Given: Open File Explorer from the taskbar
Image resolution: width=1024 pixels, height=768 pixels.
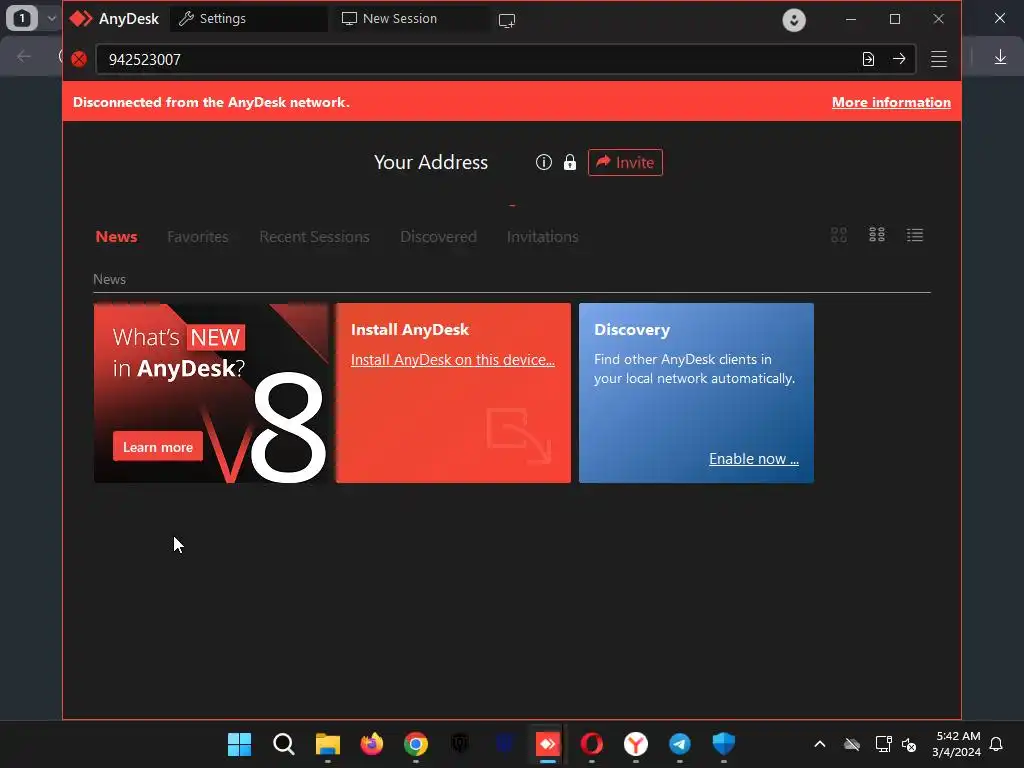Looking at the screenshot, I should 328,744.
